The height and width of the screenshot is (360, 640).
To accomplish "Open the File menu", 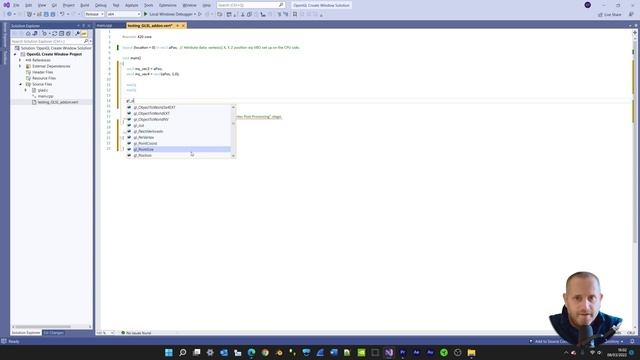I will [x=16, y=5].
